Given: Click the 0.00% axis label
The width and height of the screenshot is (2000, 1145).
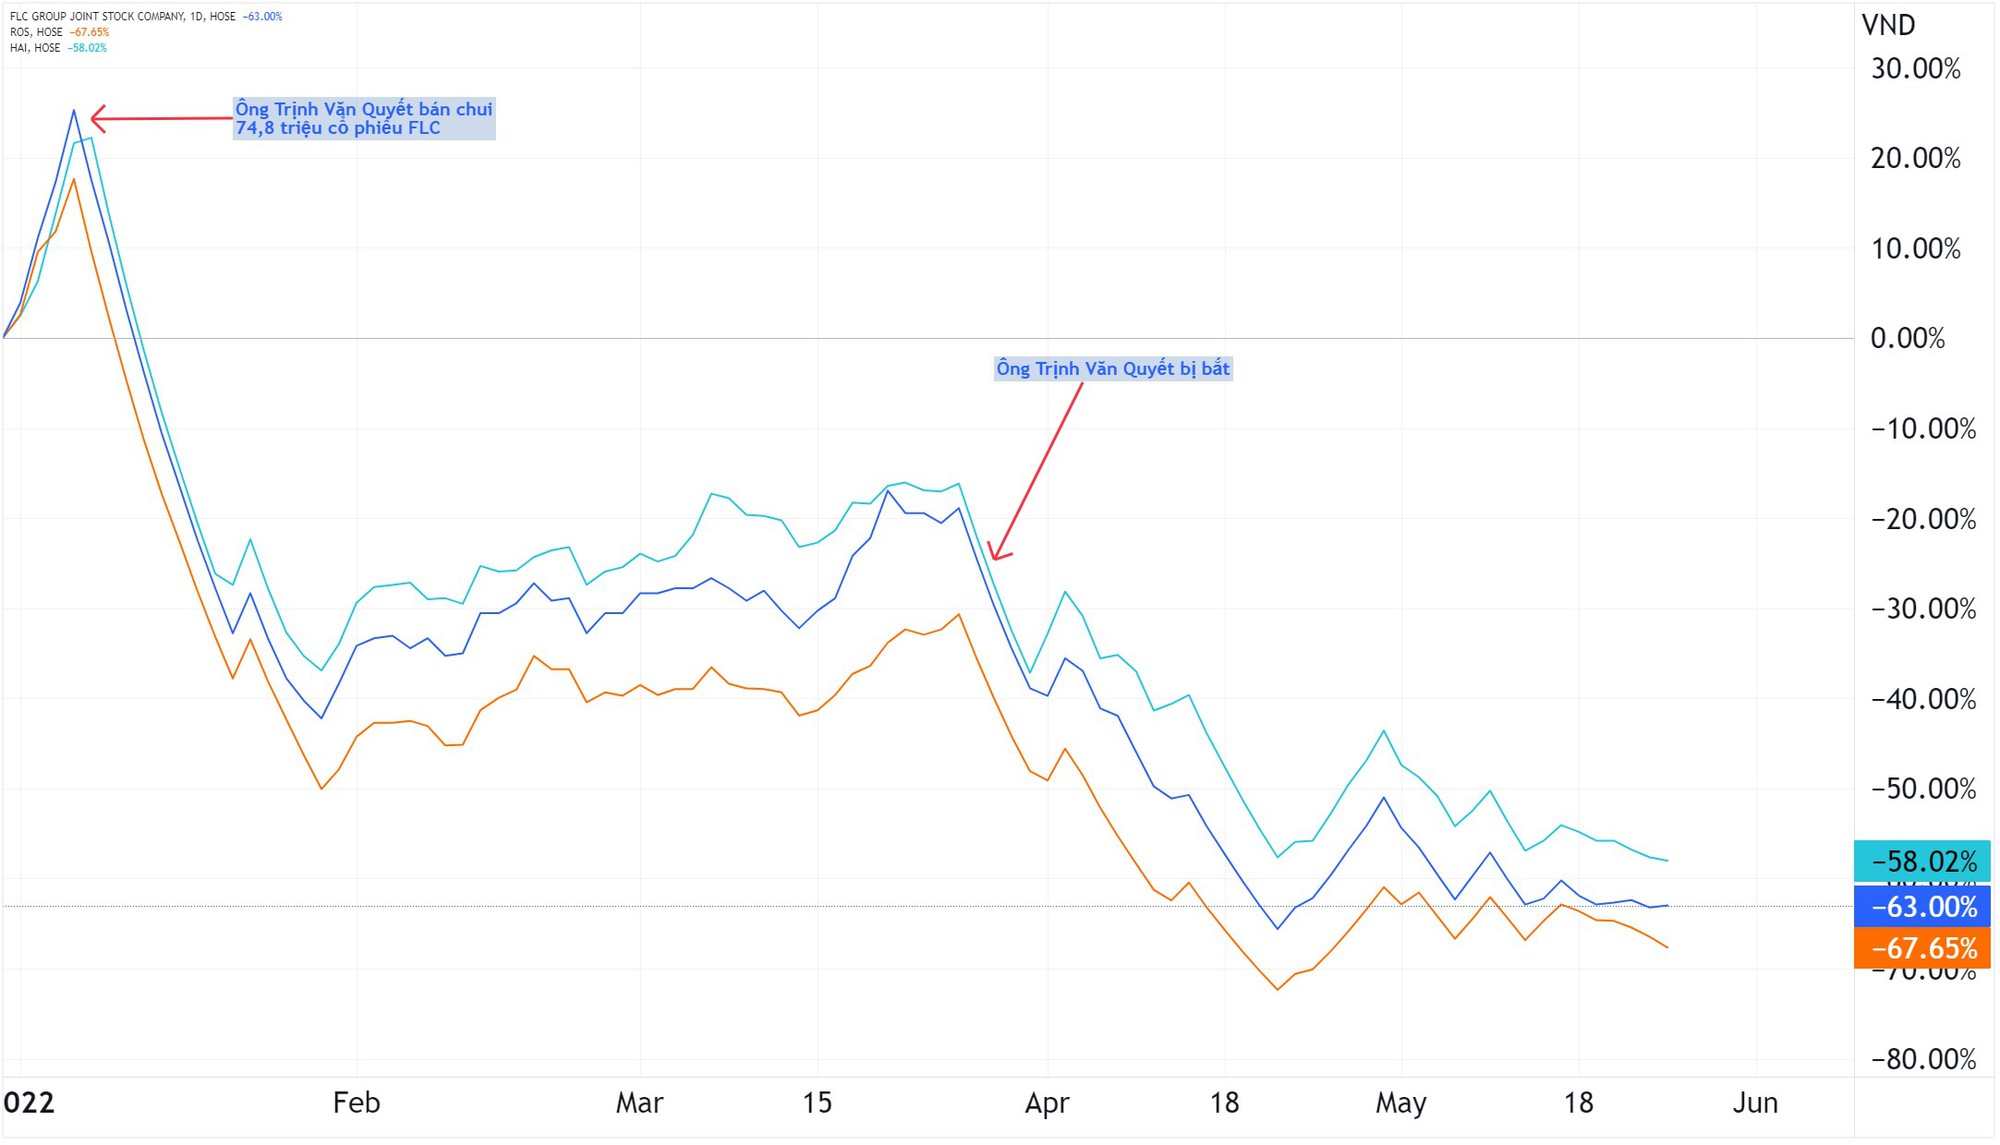Looking at the screenshot, I should 1909,339.
